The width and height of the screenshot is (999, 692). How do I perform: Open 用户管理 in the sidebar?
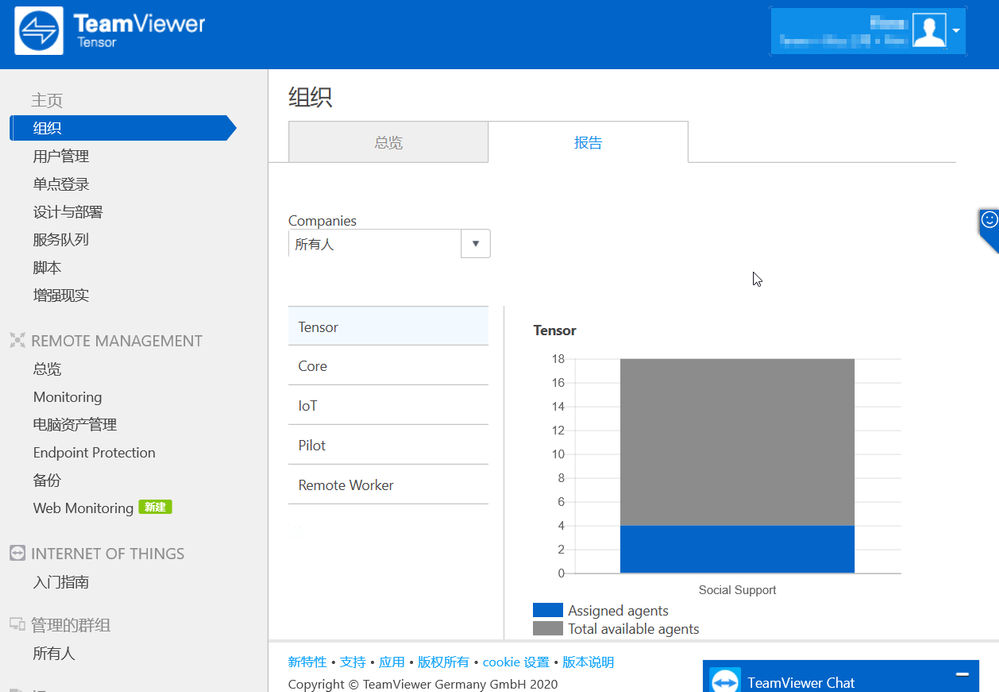pyautogui.click(x=61, y=156)
